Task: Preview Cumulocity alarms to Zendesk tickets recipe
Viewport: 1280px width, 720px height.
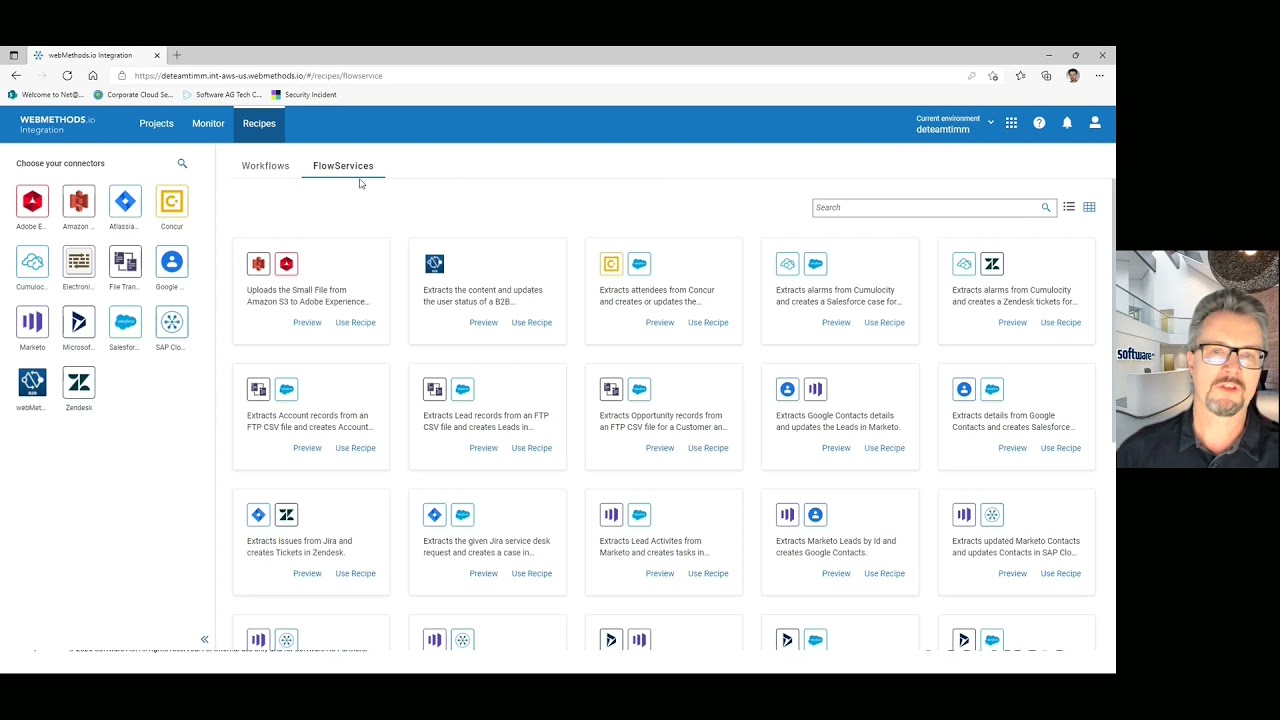Action: pyautogui.click(x=1012, y=322)
